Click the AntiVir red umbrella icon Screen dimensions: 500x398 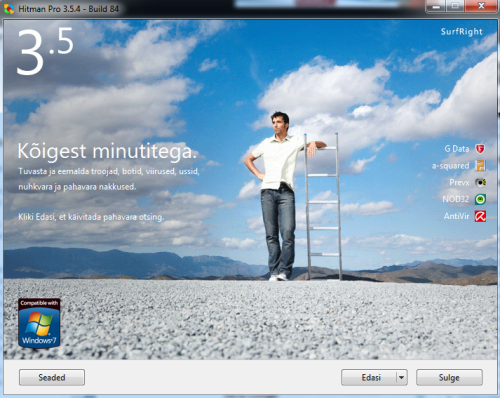point(480,216)
